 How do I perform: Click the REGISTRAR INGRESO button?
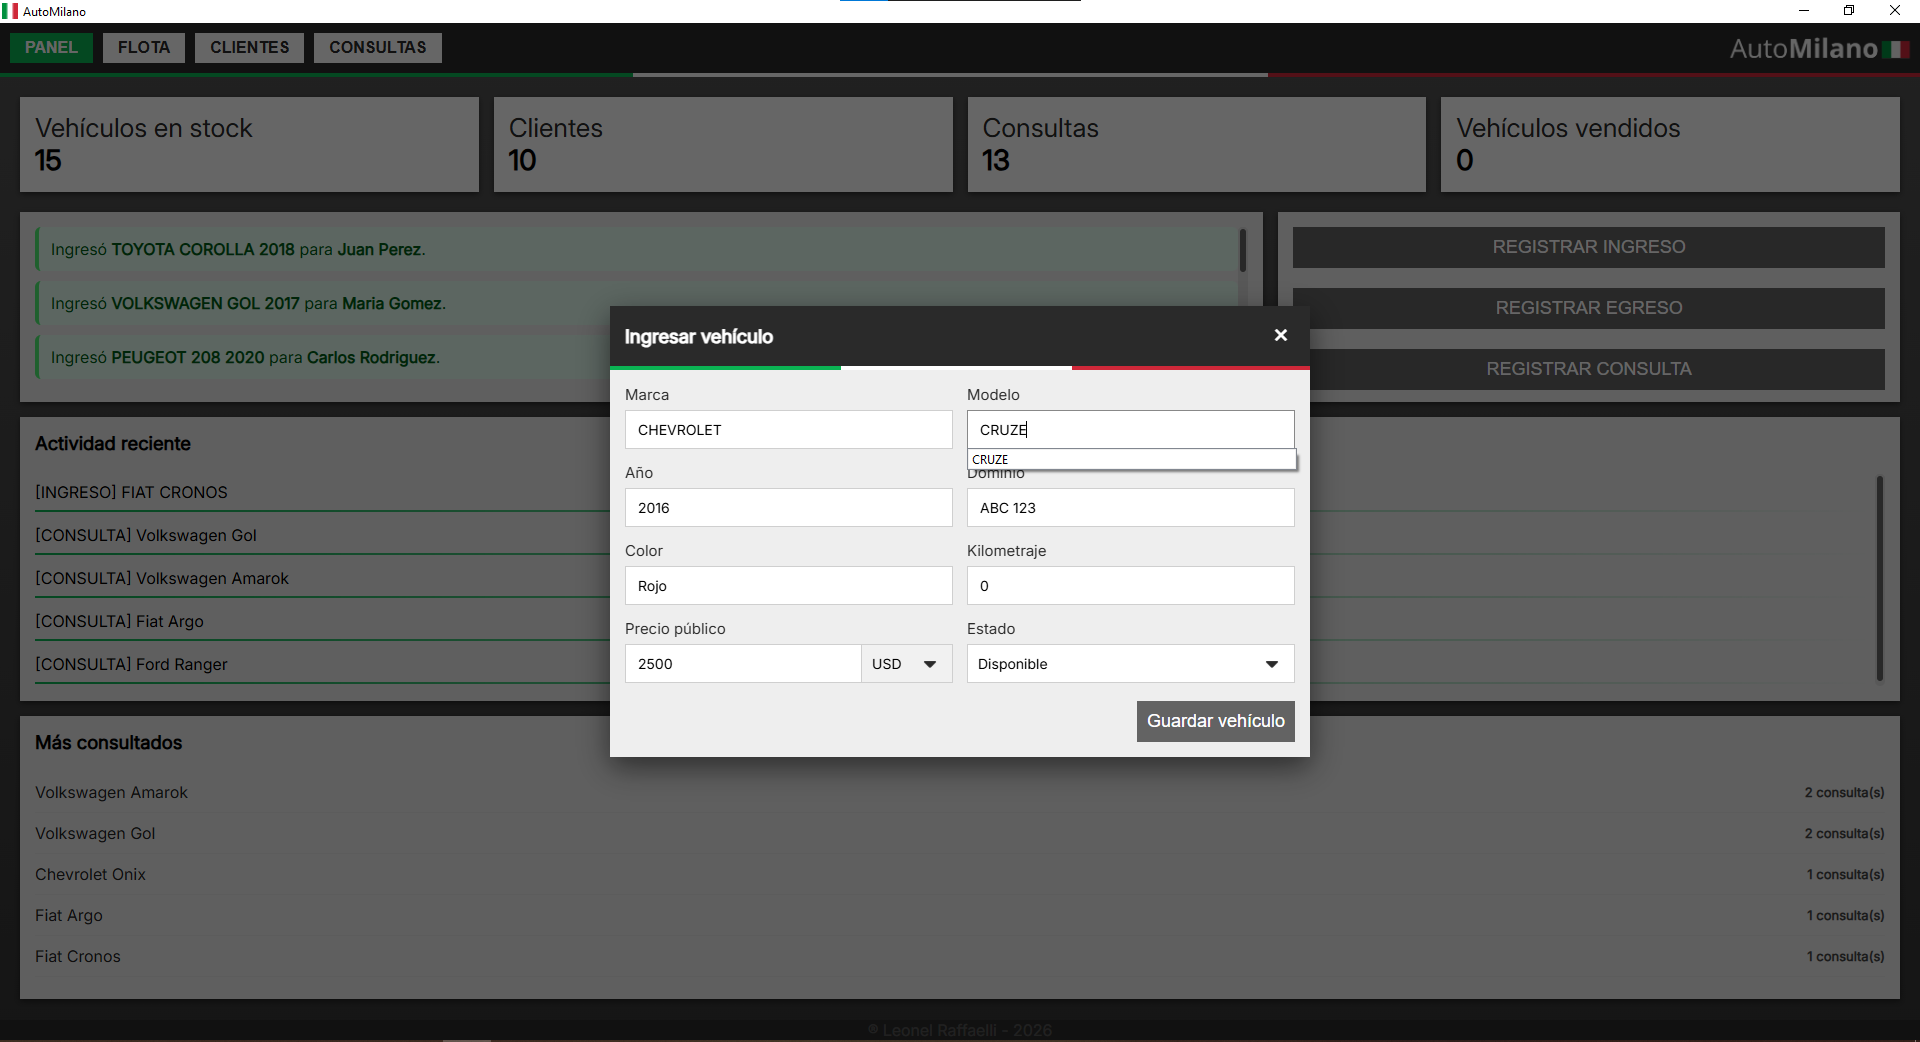[x=1588, y=247]
